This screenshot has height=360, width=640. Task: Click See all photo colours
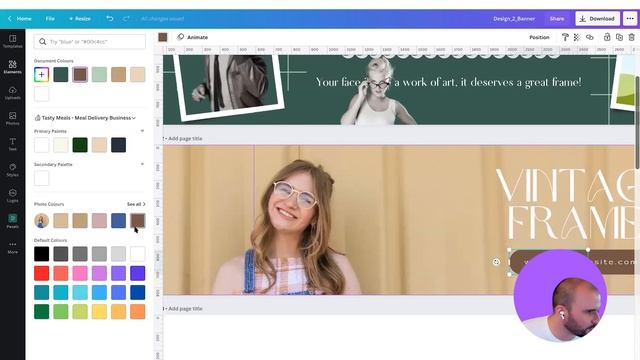[x=136, y=204]
